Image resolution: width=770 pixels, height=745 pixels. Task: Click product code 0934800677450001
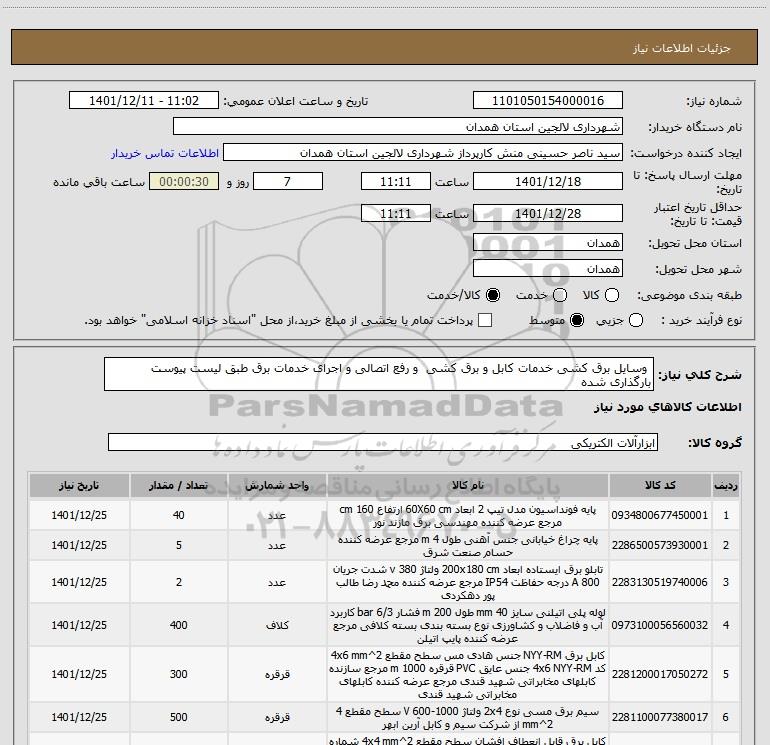660,515
